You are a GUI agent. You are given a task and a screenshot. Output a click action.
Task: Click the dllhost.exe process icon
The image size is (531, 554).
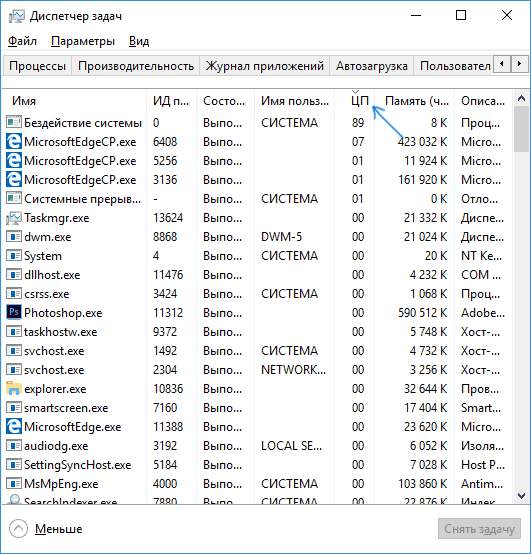(x=14, y=275)
